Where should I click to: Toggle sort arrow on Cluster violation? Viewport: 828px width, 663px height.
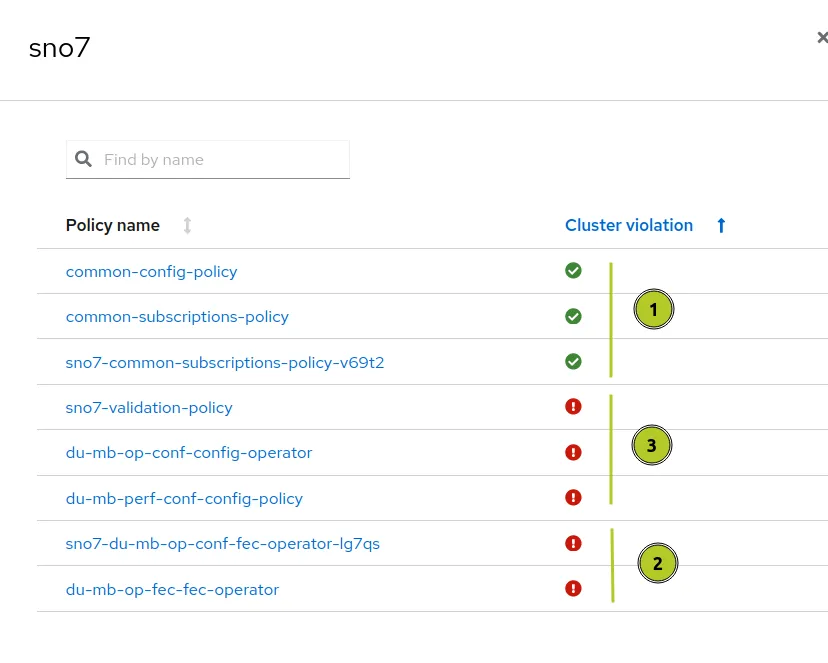(721, 225)
